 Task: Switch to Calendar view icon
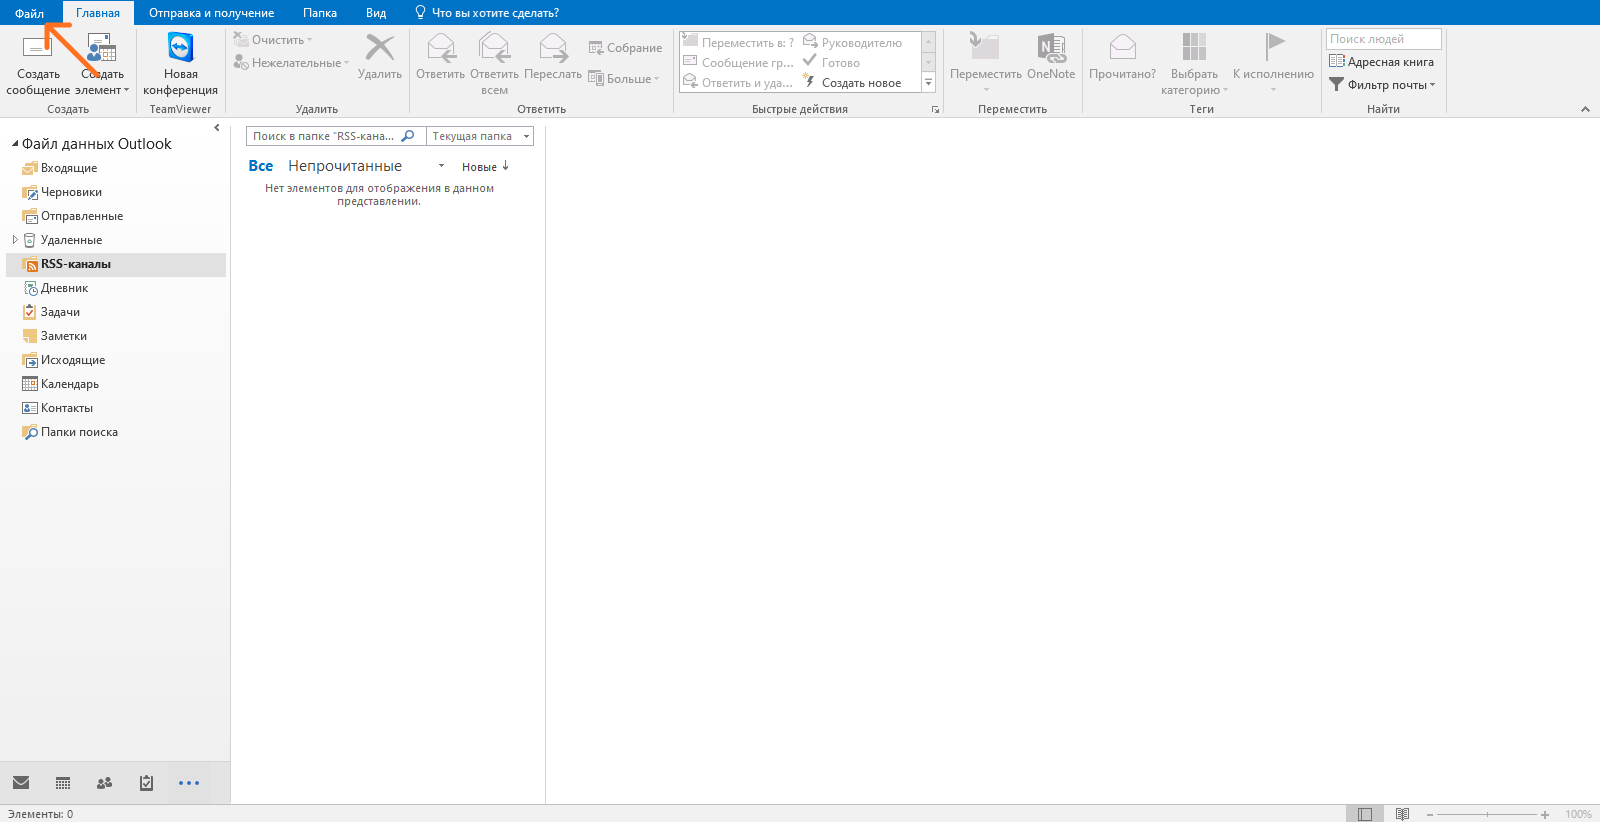63,783
